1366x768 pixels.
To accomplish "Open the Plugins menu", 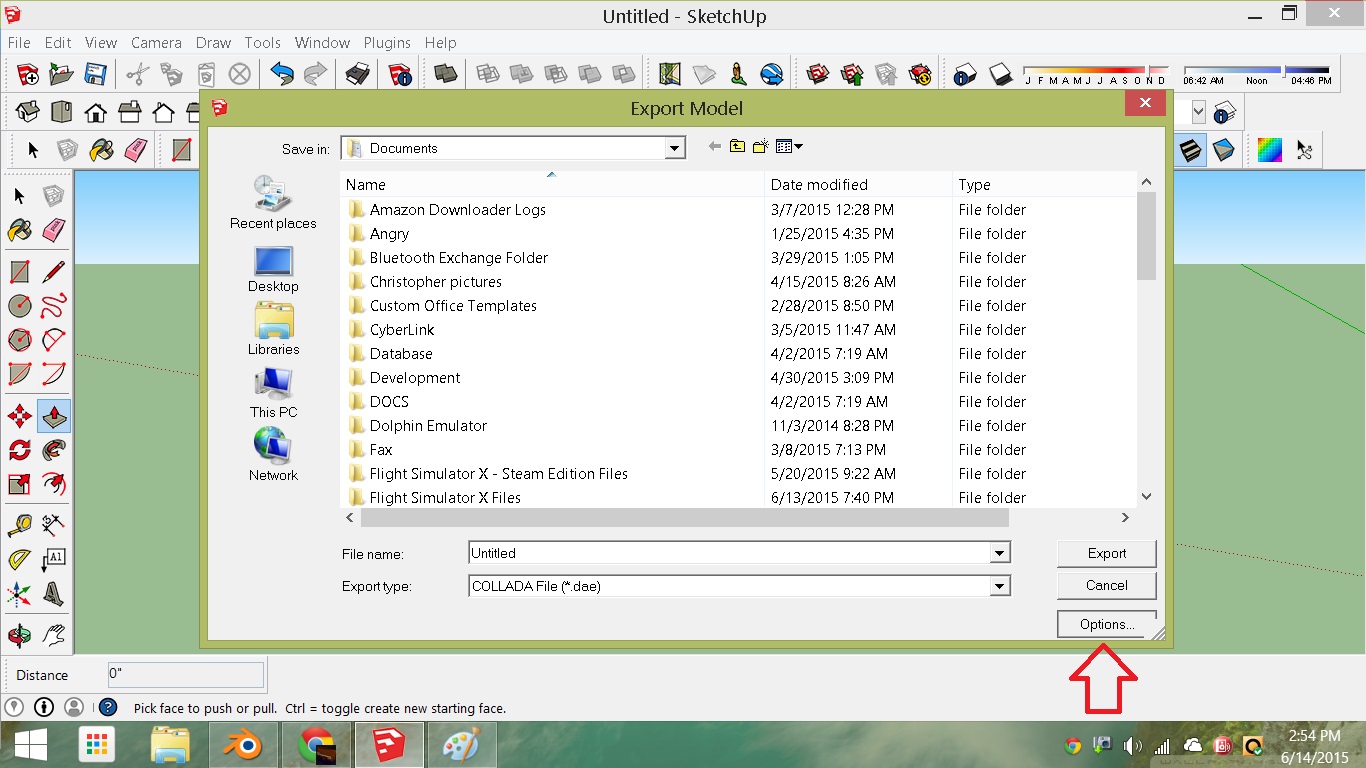I will pos(387,43).
